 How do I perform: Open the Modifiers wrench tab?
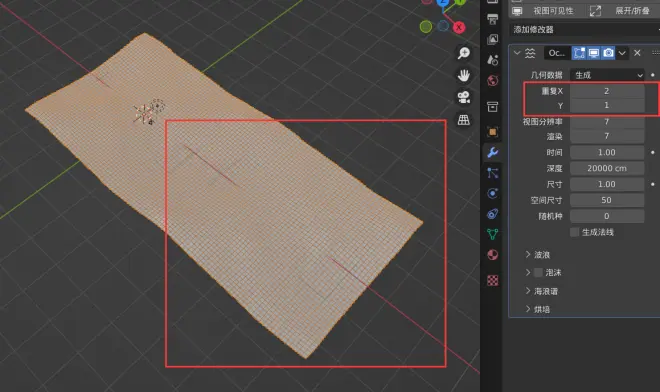(492, 152)
